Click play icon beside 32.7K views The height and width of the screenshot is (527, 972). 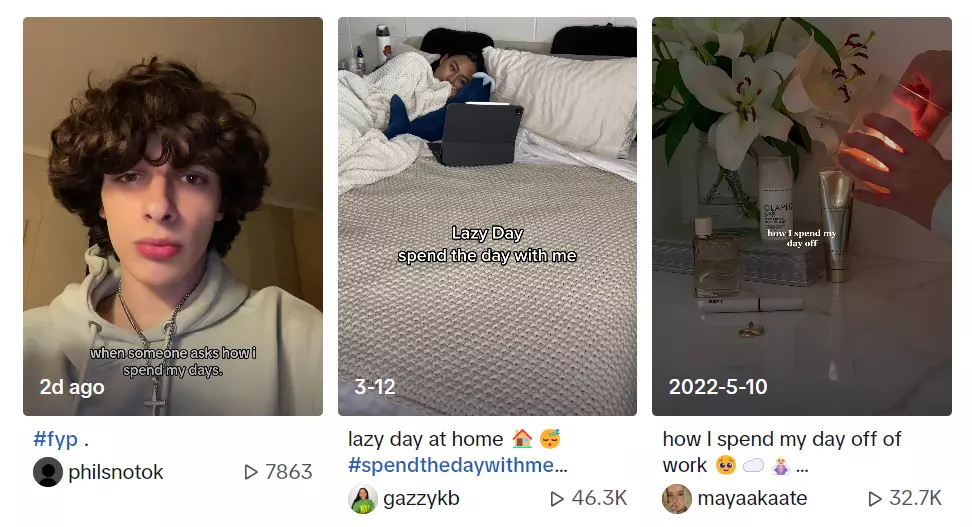(875, 498)
